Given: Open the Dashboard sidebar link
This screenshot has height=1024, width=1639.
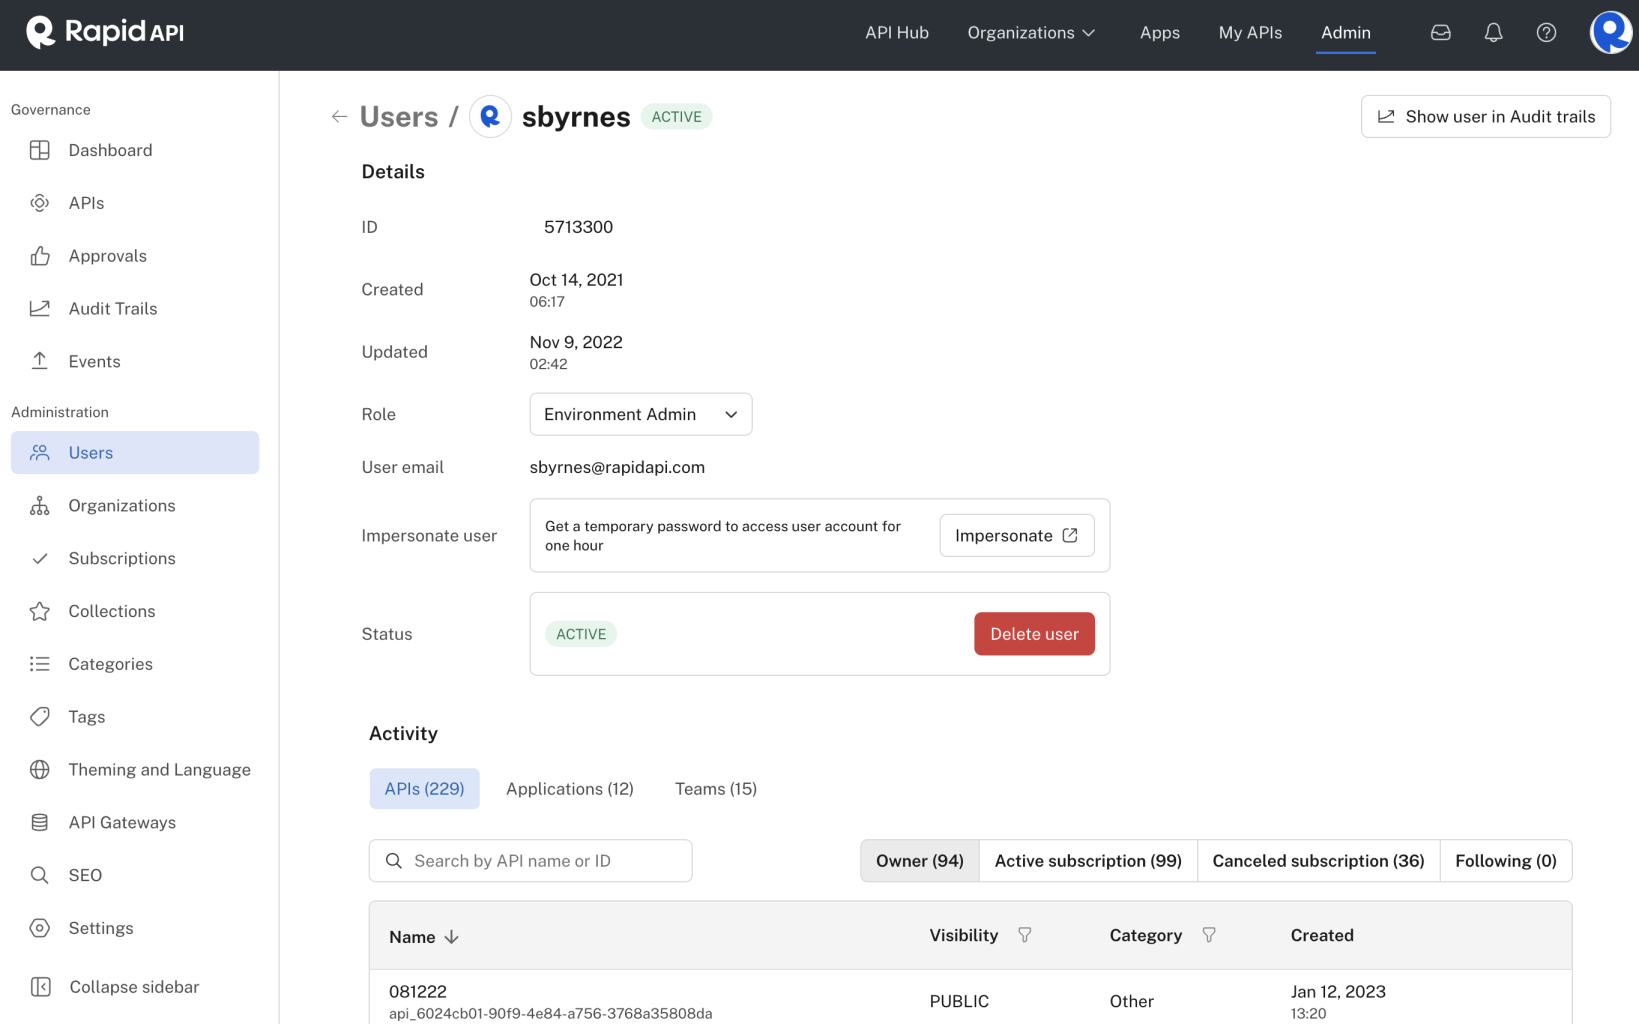Looking at the screenshot, I should (135, 150).
